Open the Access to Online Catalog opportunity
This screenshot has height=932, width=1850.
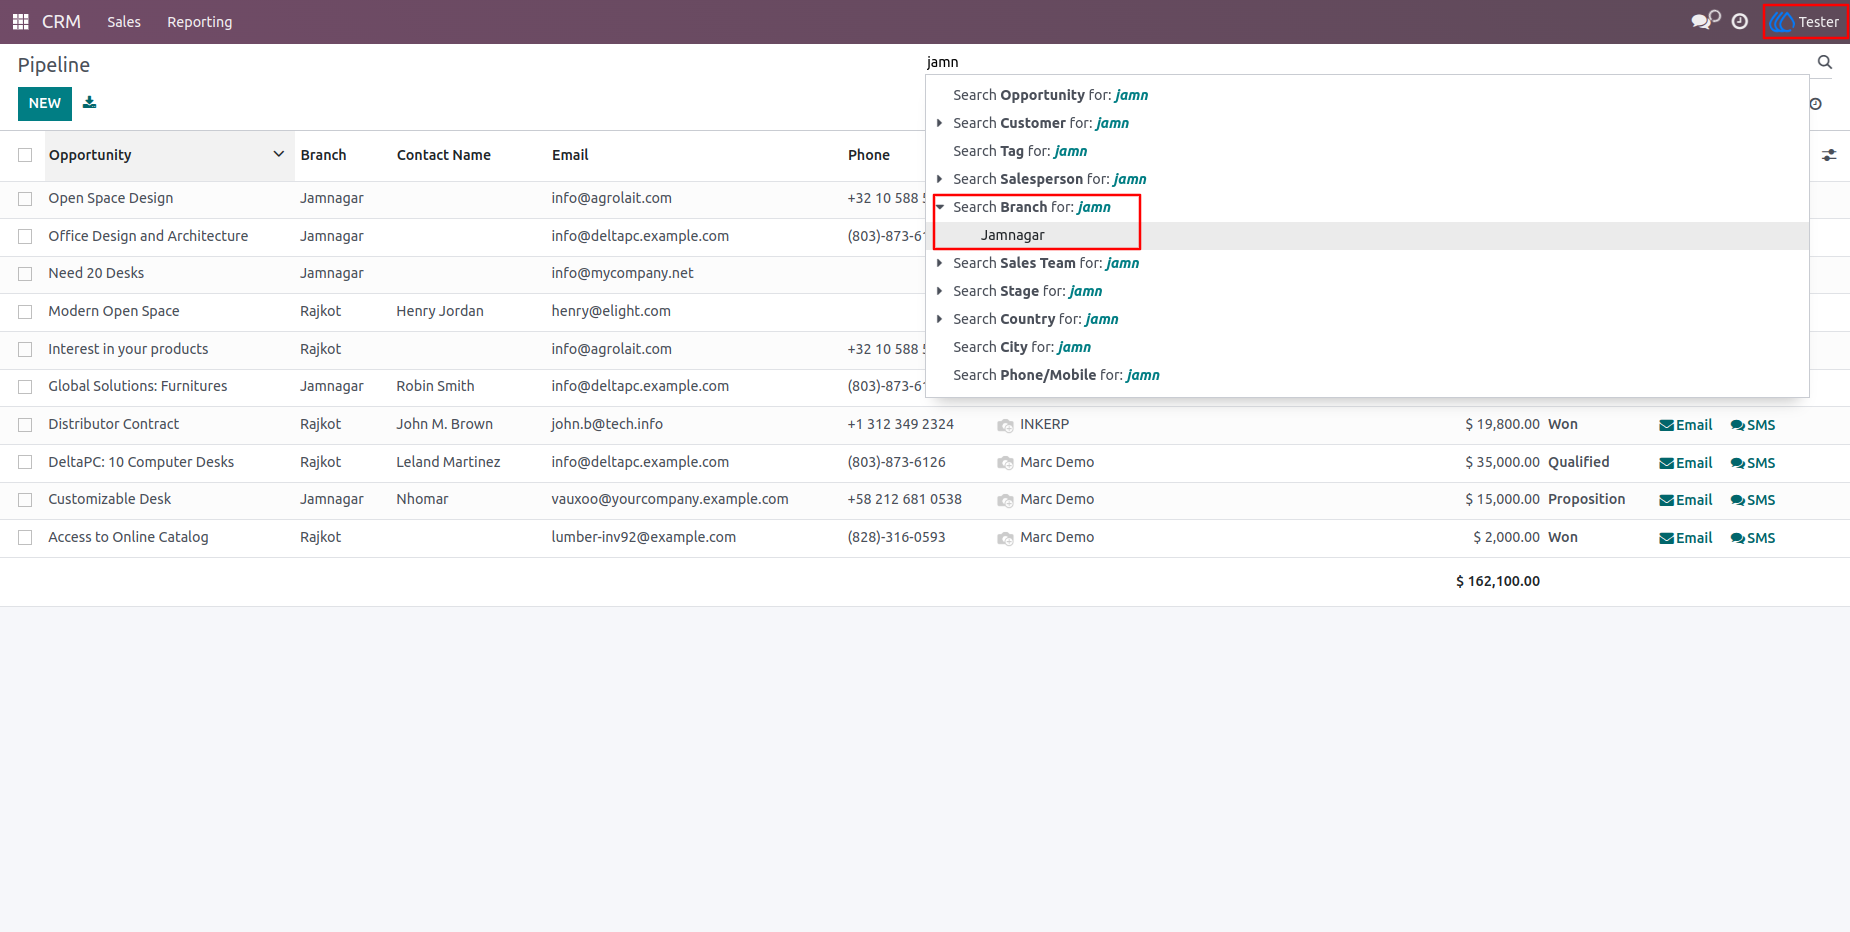[x=128, y=537]
